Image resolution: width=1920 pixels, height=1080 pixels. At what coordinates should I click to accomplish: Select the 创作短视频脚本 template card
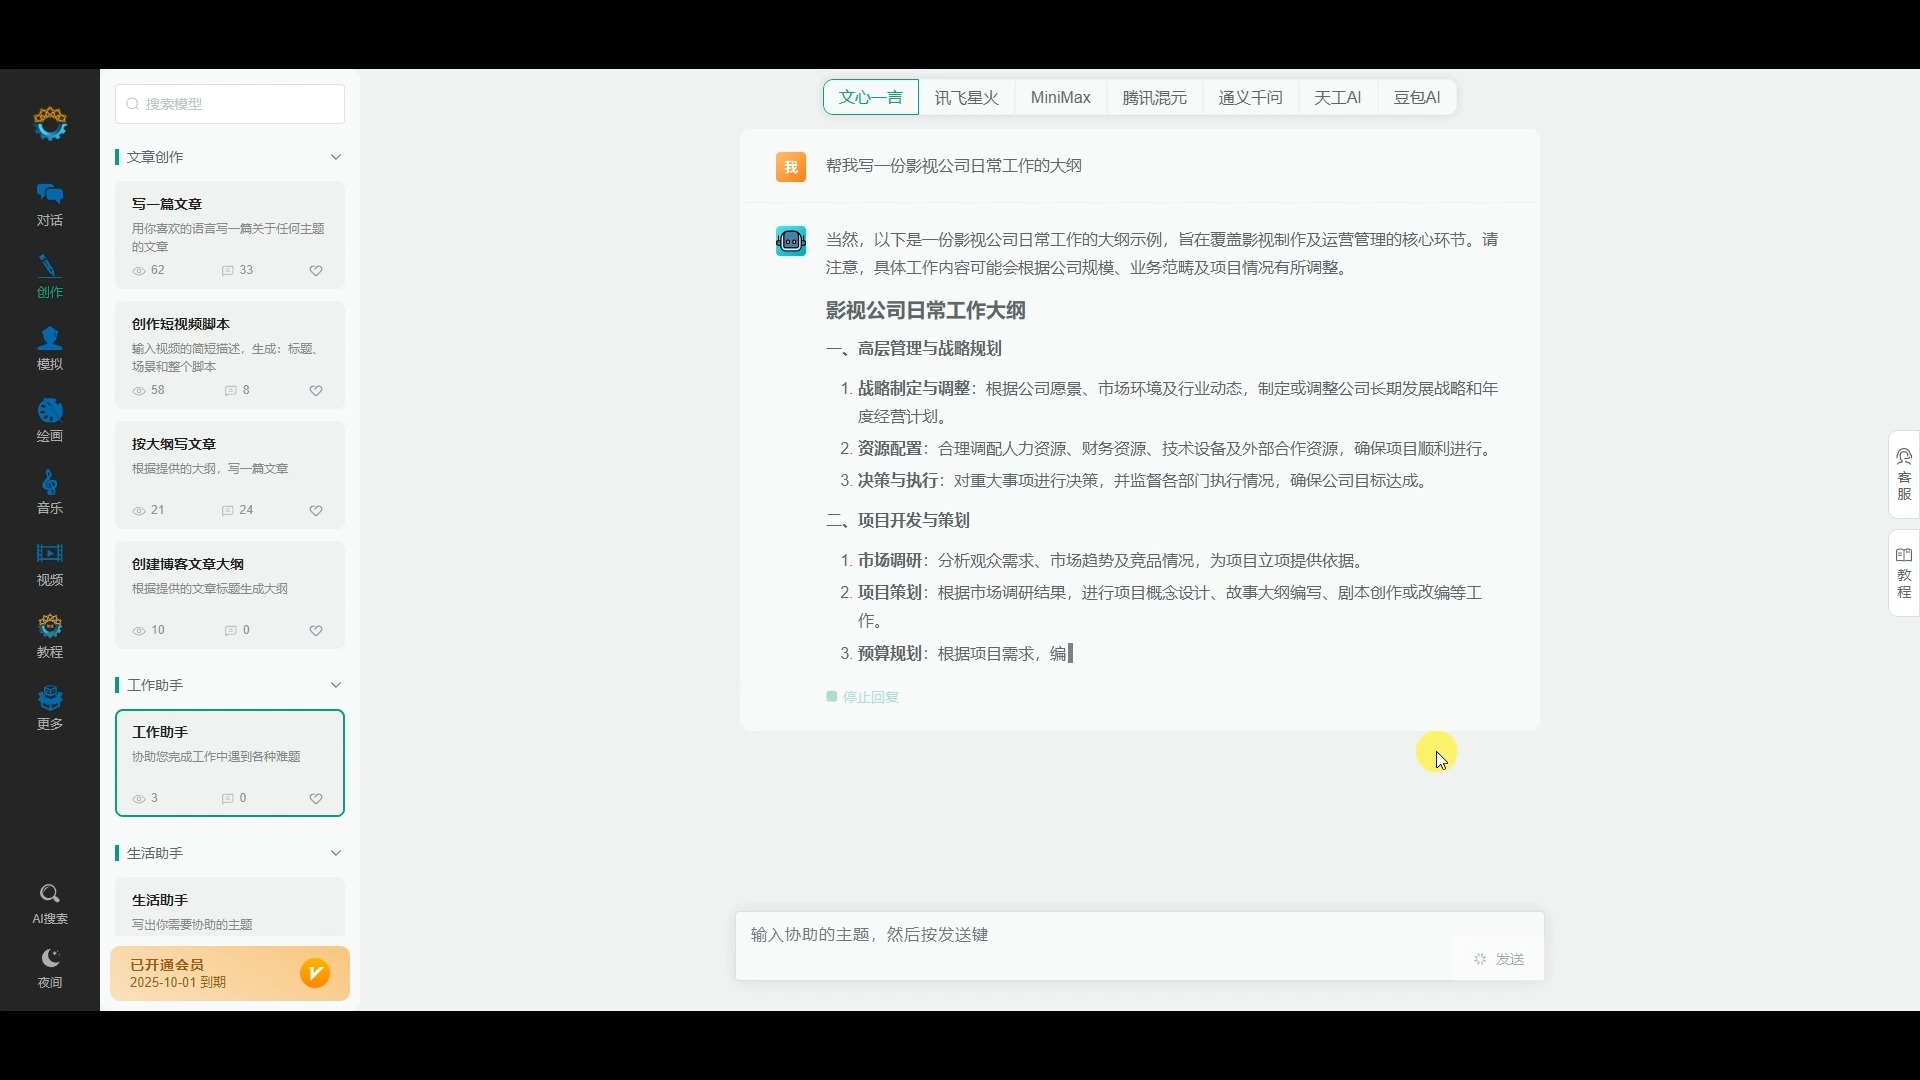point(230,355)
